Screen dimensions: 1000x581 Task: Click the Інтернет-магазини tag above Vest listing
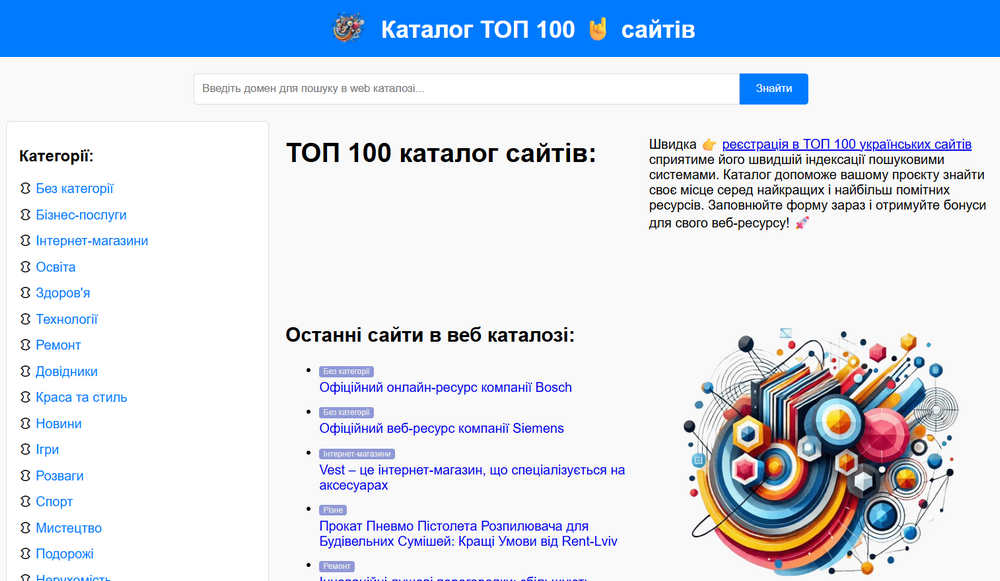click(357, 453)
